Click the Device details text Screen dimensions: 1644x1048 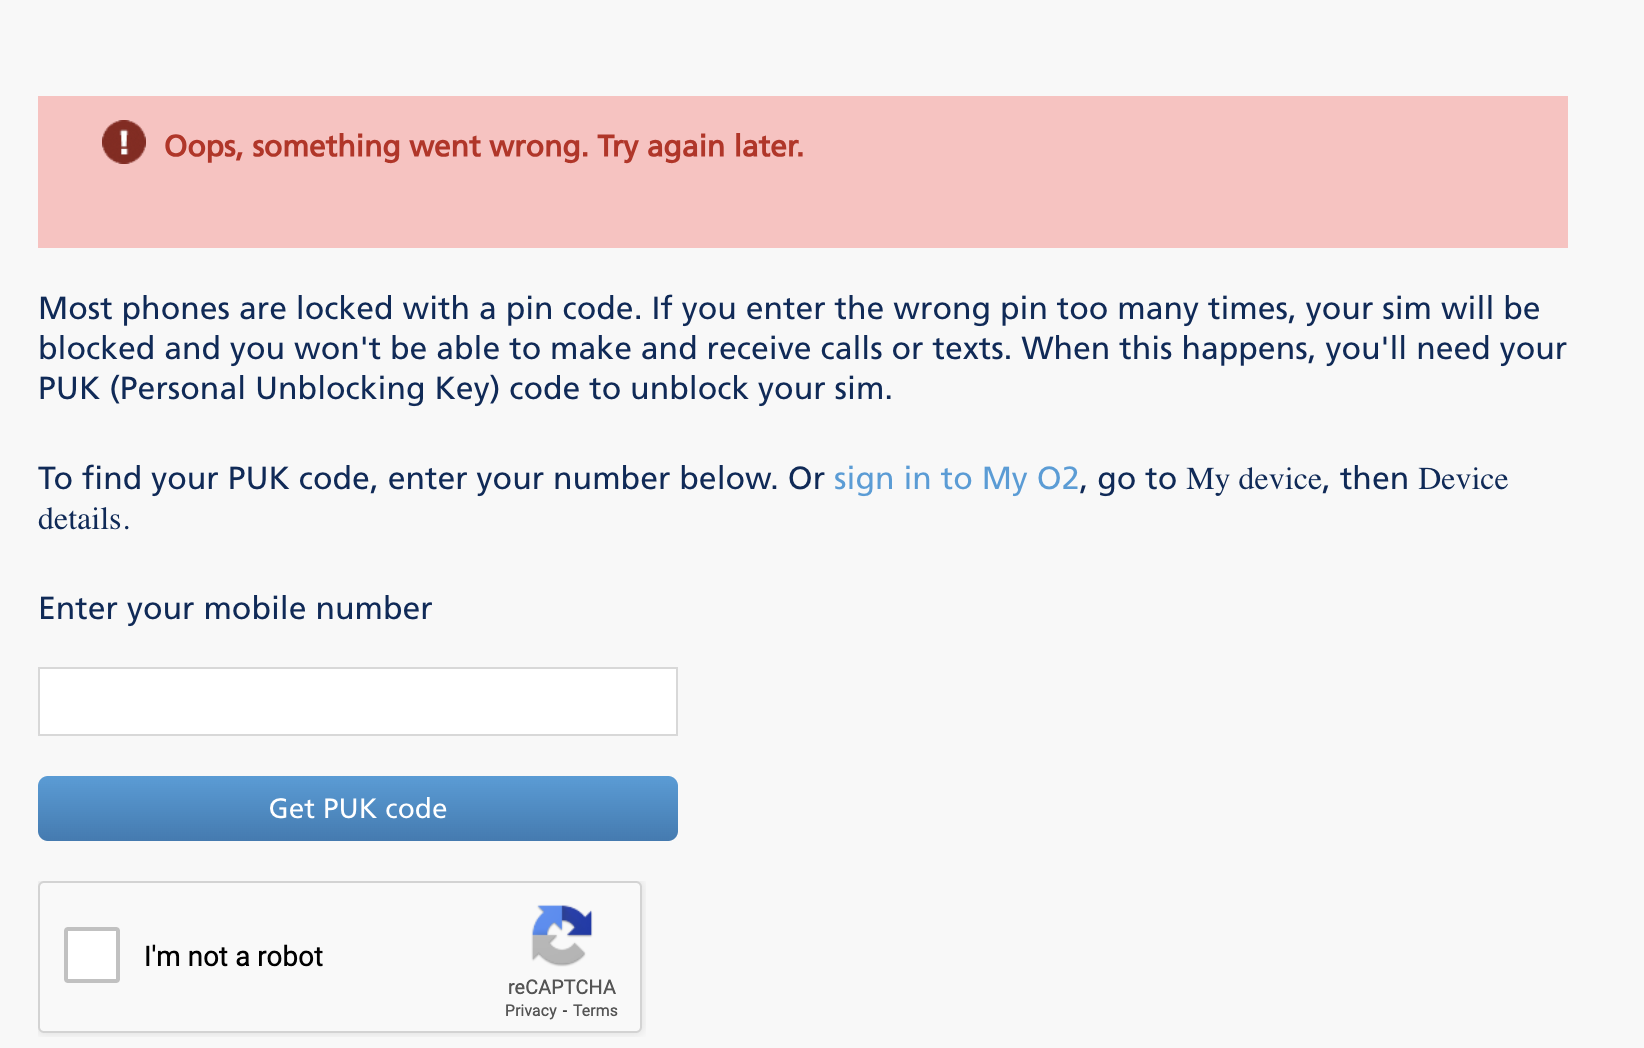pos(1463,479)
